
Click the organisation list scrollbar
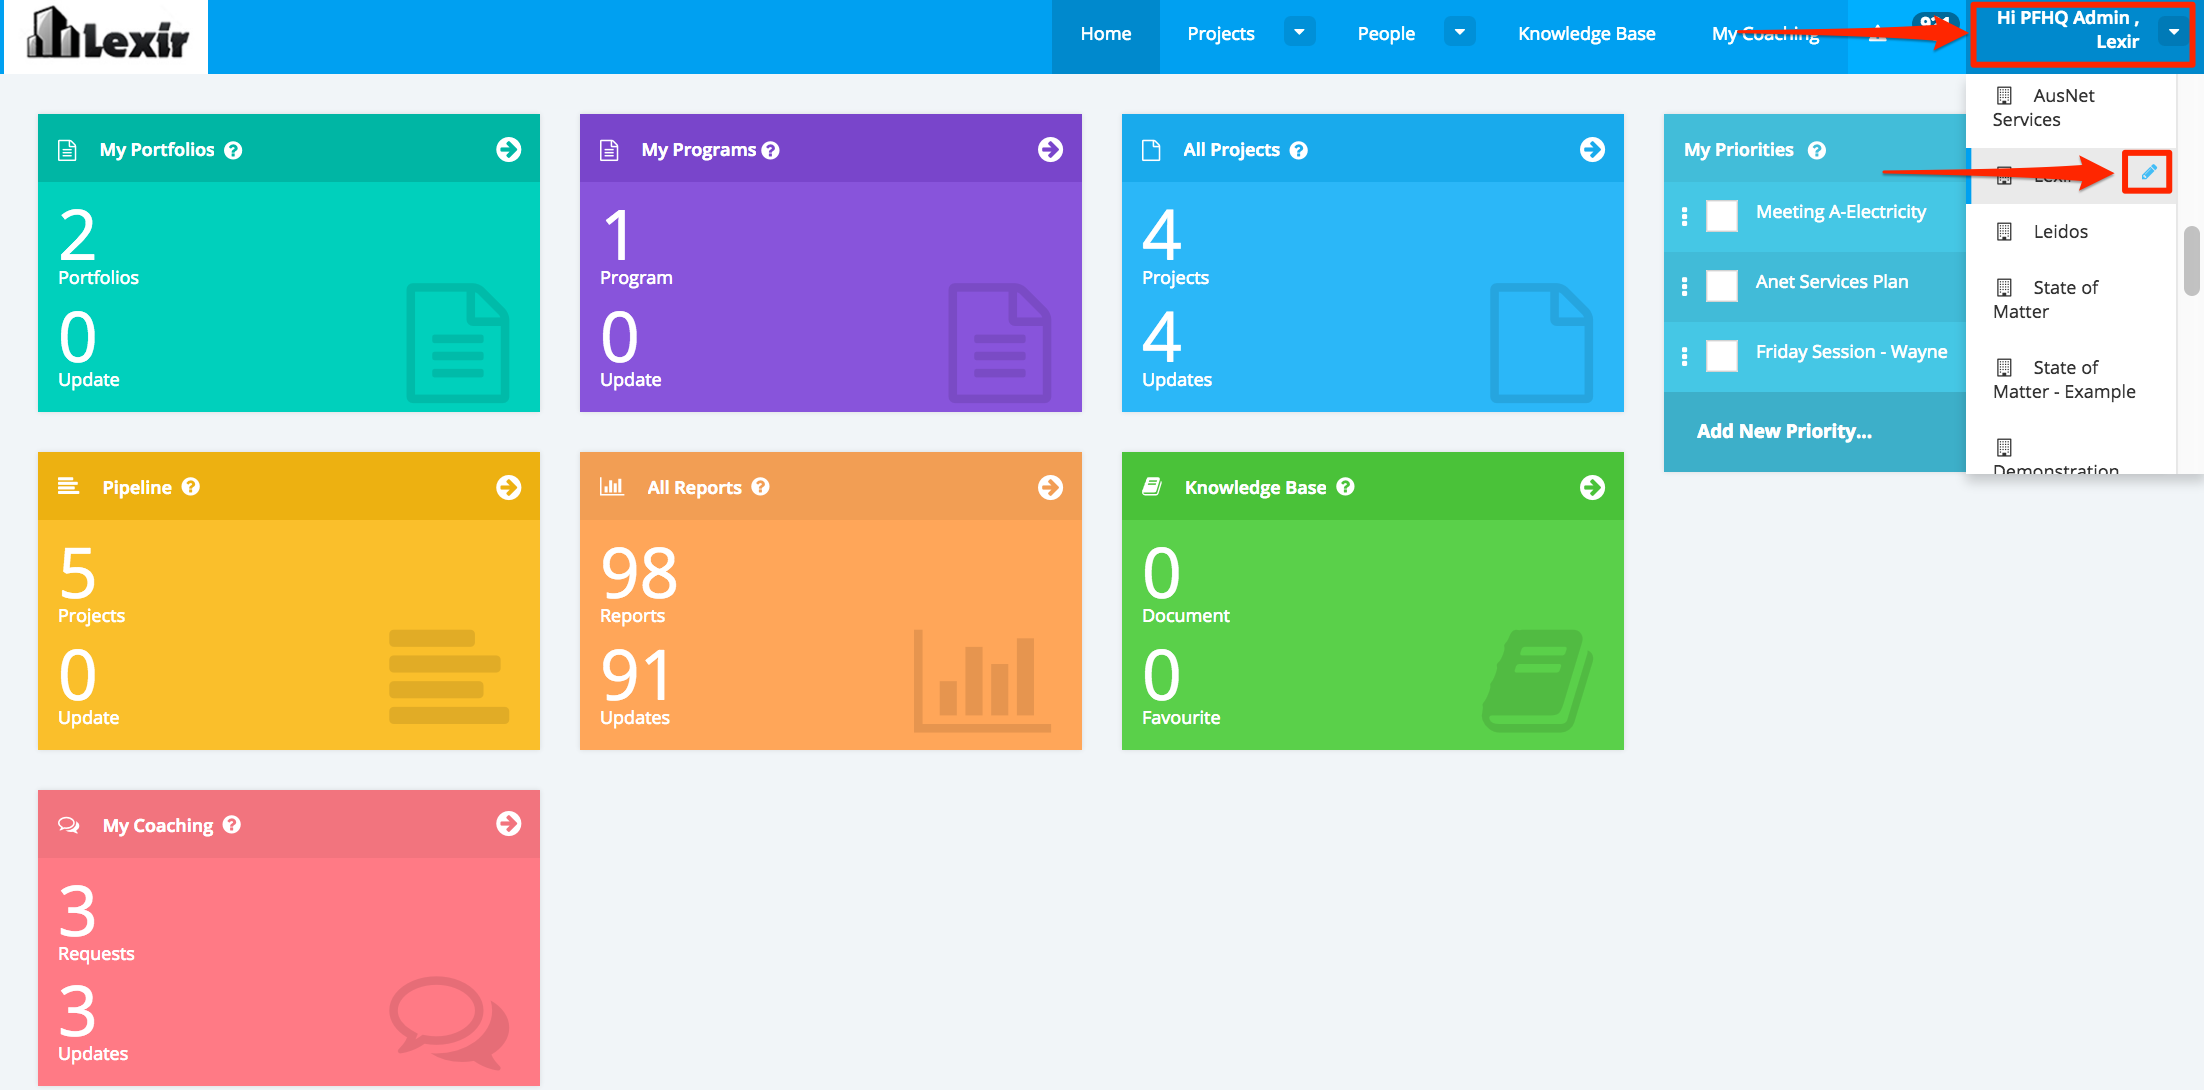click(x=2191, y=260)
